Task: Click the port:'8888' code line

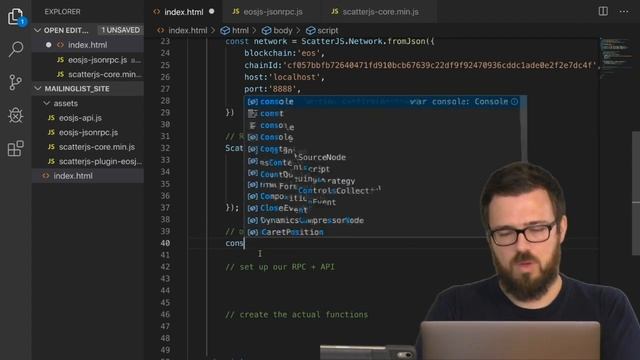Action: (x=272, y=89)
